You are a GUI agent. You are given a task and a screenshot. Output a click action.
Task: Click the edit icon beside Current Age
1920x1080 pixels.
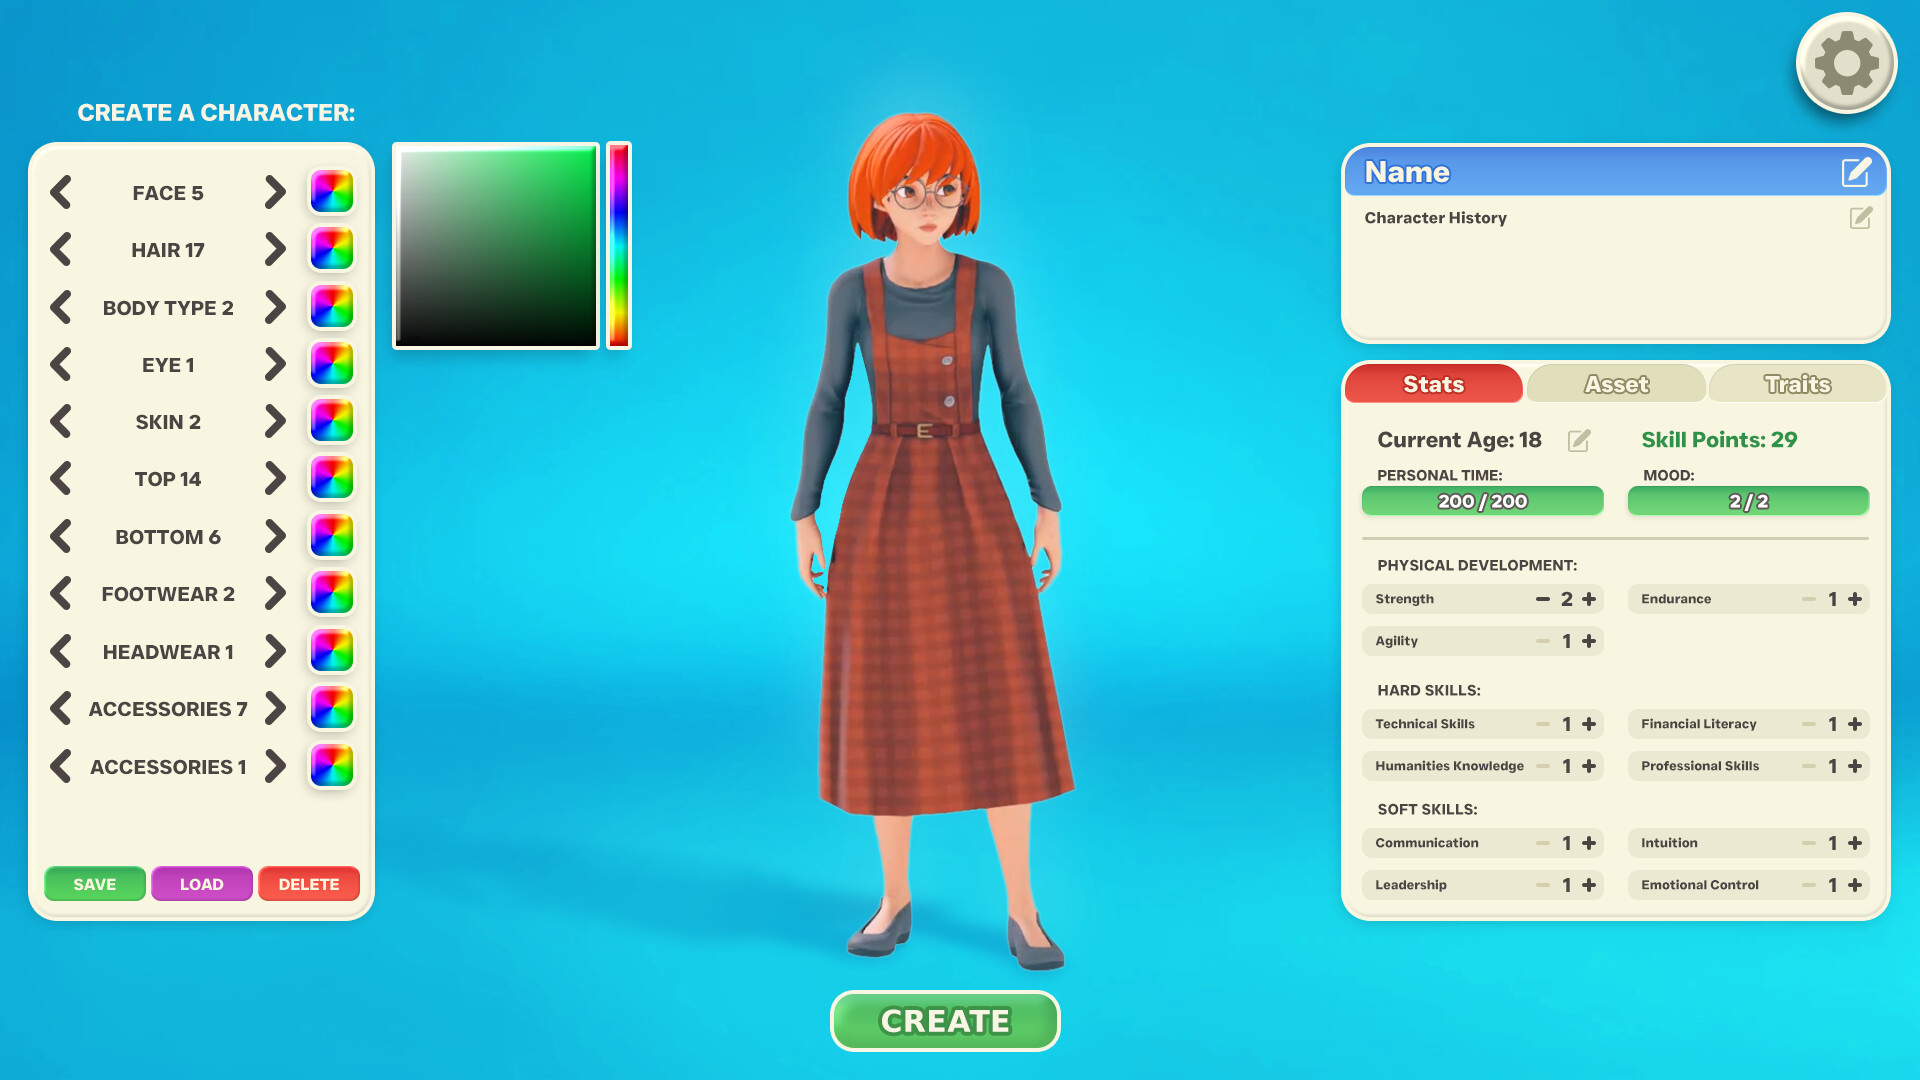[1578, 440]
